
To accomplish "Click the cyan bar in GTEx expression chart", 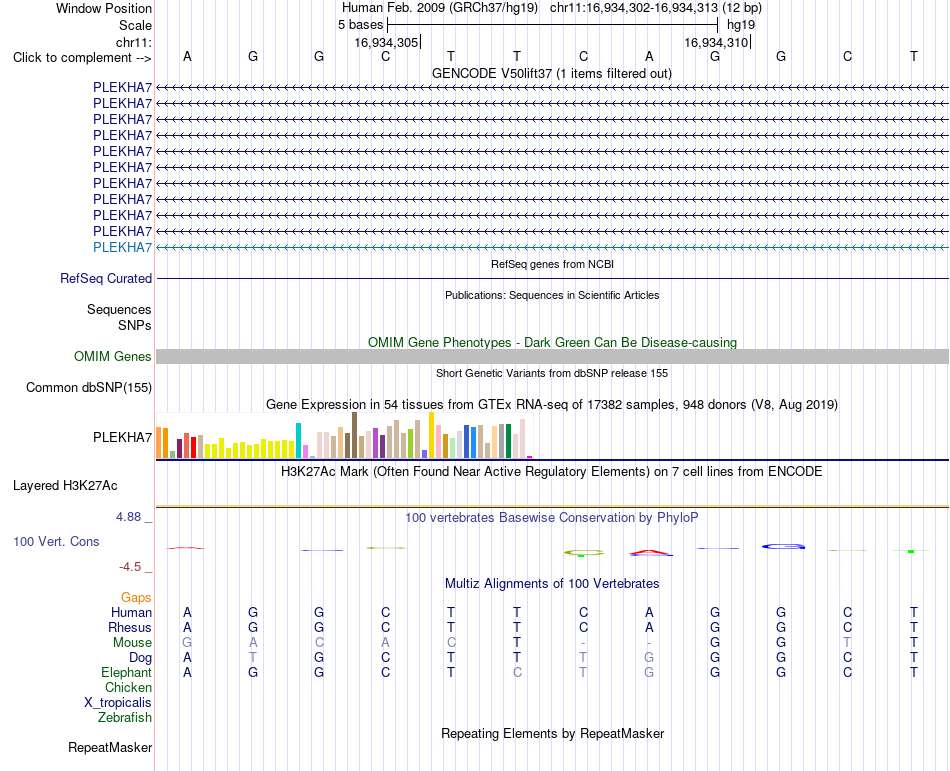I will tap(299, 440).
